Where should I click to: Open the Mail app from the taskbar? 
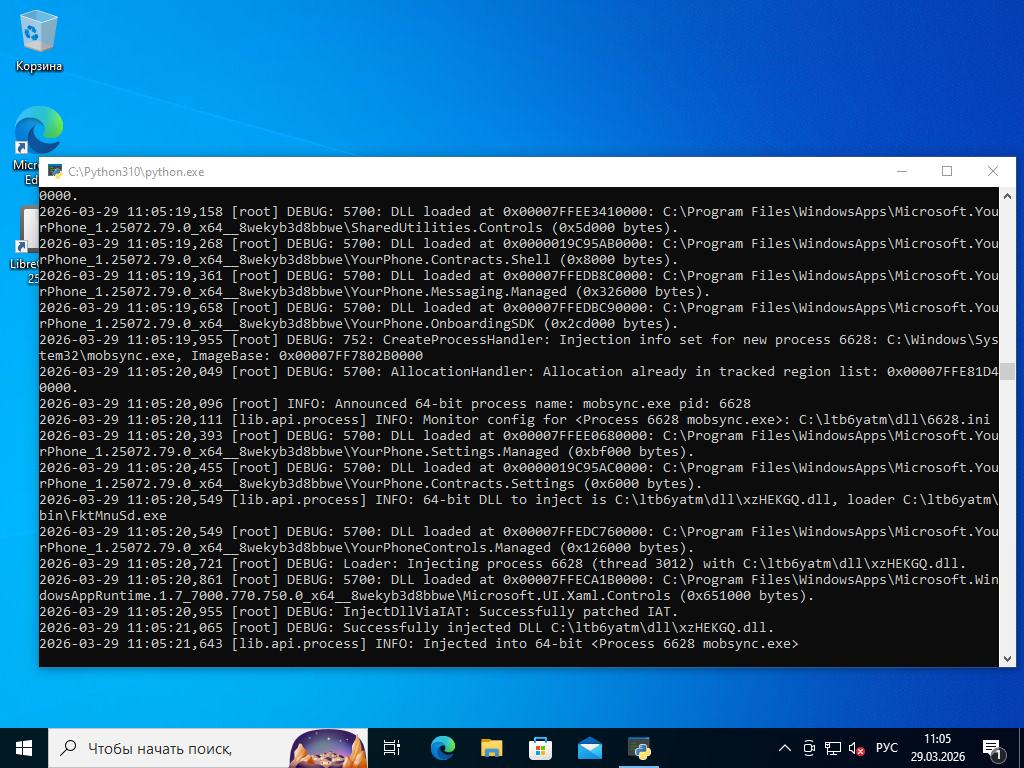[x=589, y=747]
